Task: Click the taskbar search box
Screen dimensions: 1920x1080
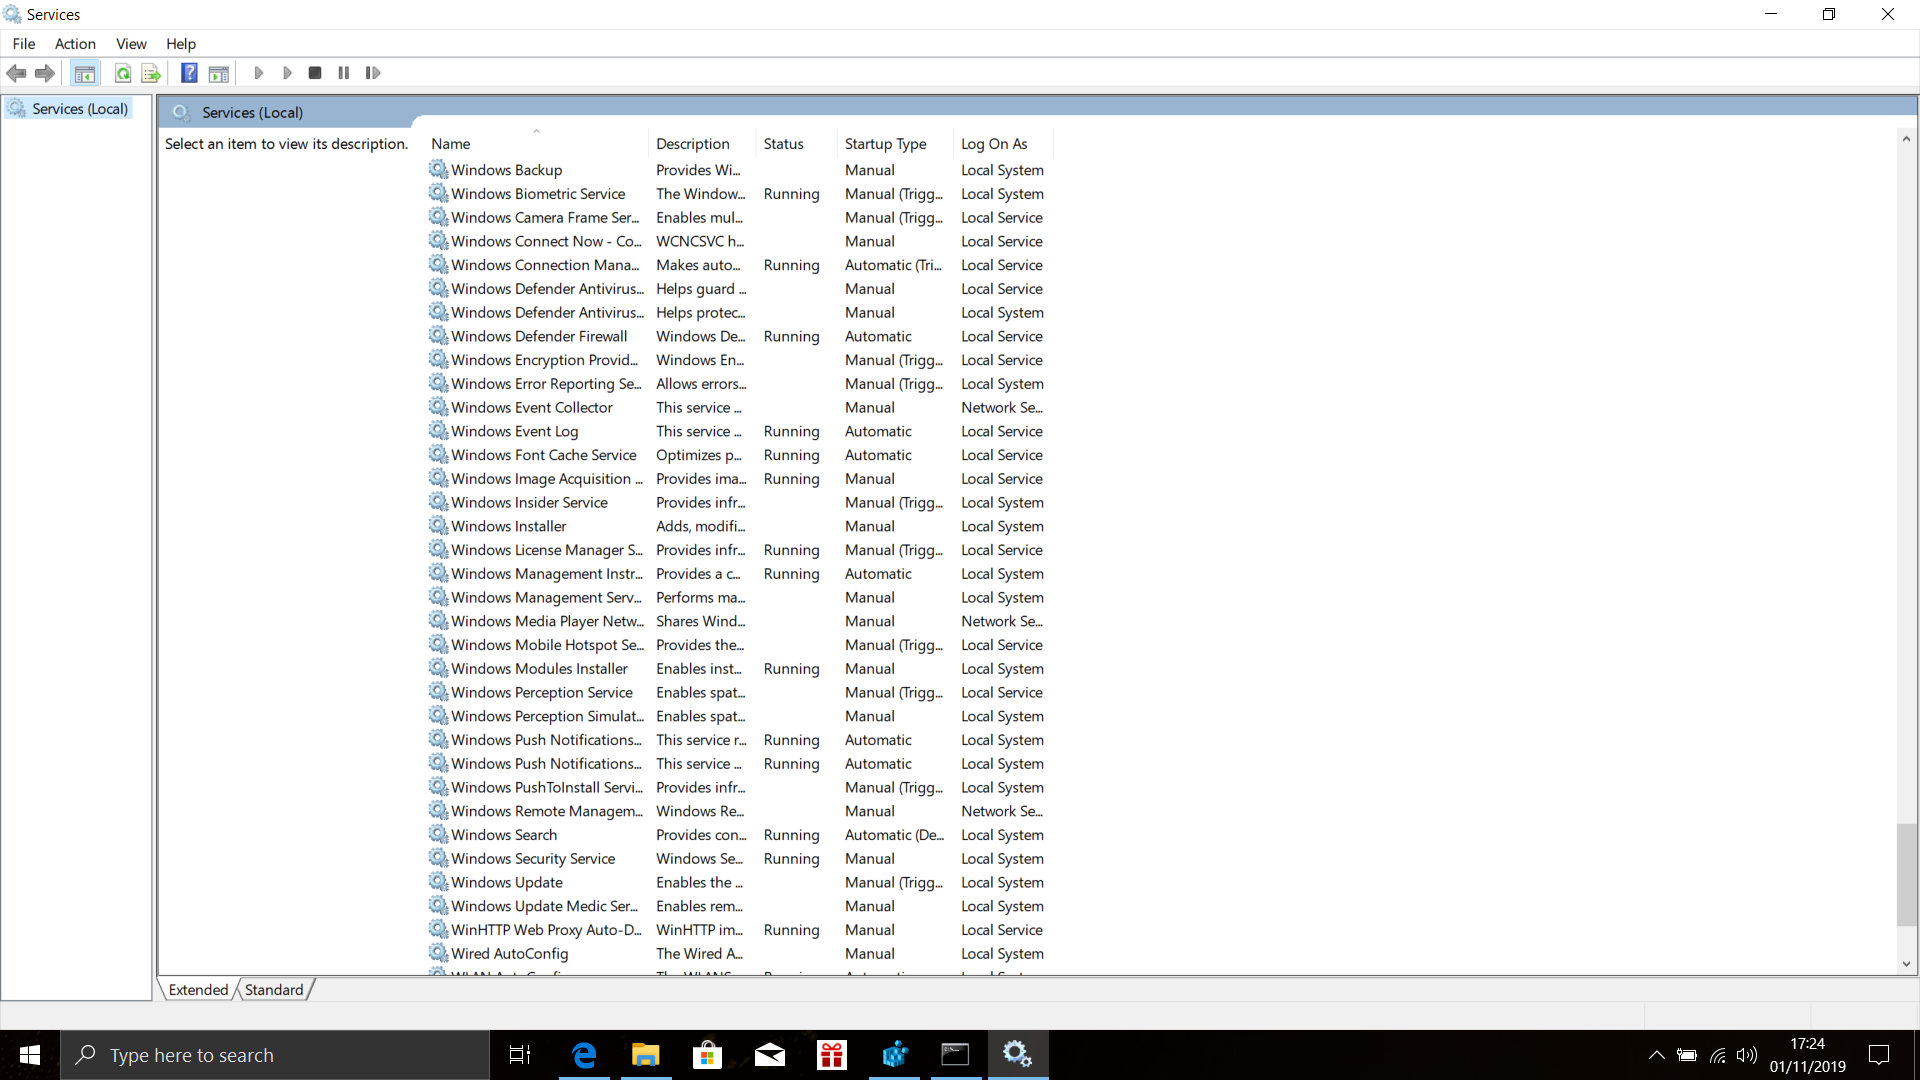Action: click(x=275, y=1055)
